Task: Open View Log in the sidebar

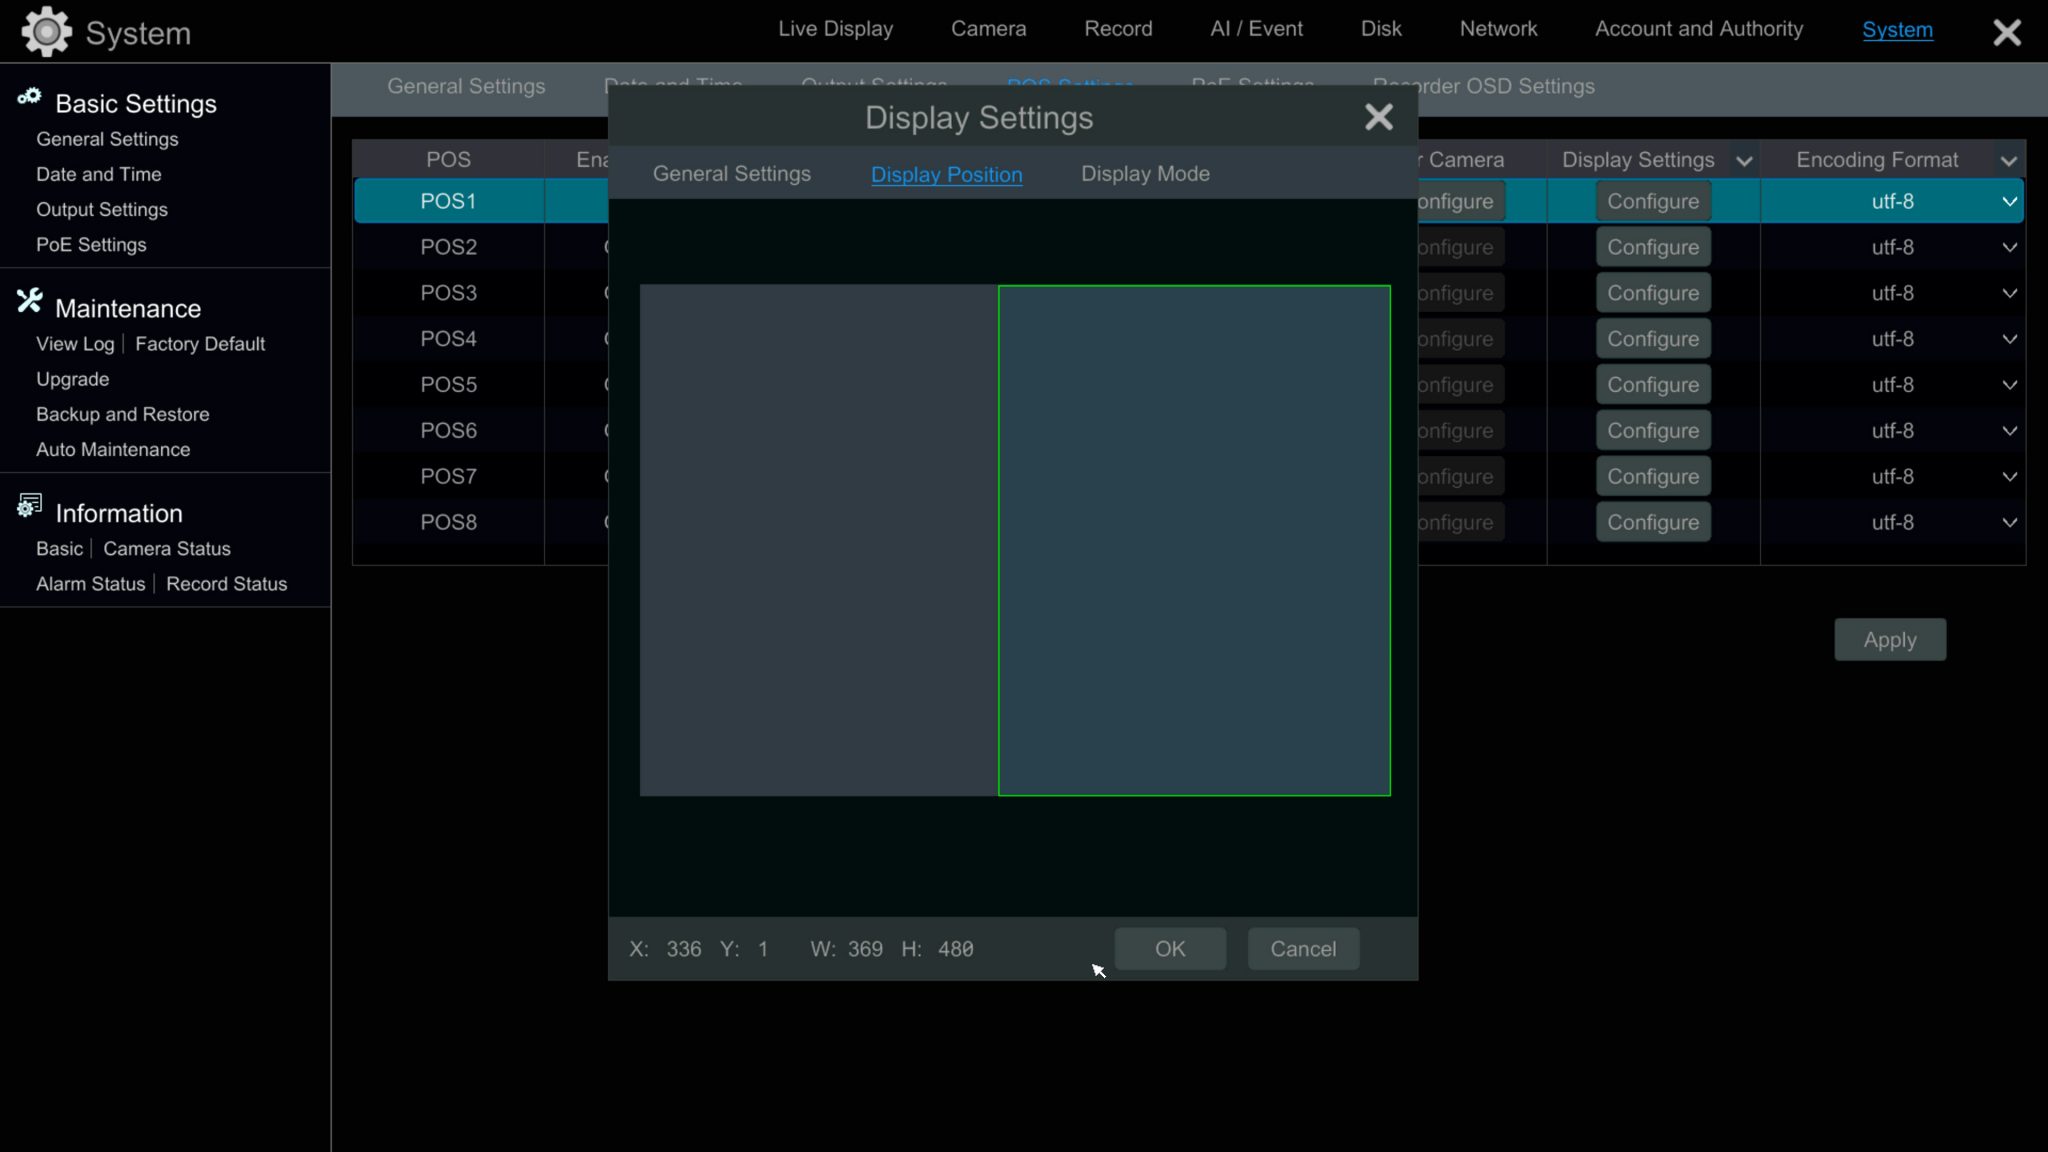Action: [74, 343]
